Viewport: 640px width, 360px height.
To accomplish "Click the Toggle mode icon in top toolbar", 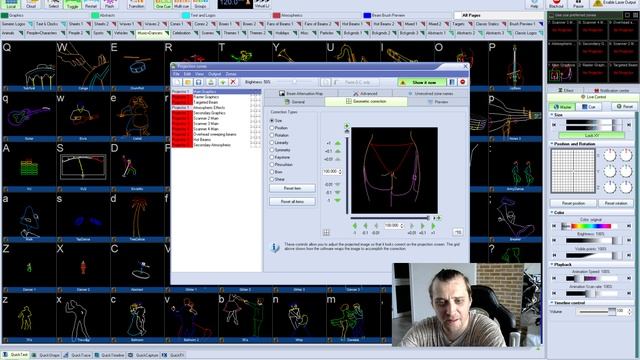I will (x=72, y=4).
